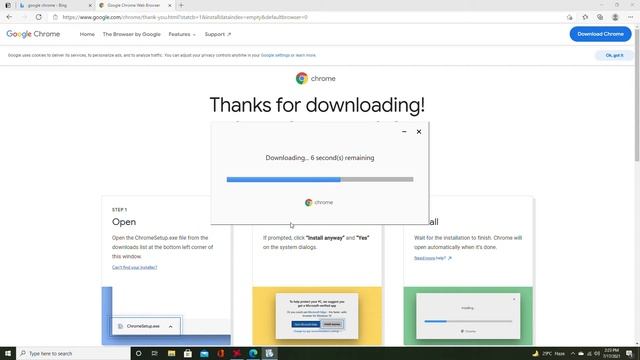Click the Thanks for downloading heading

click(317, 105)
